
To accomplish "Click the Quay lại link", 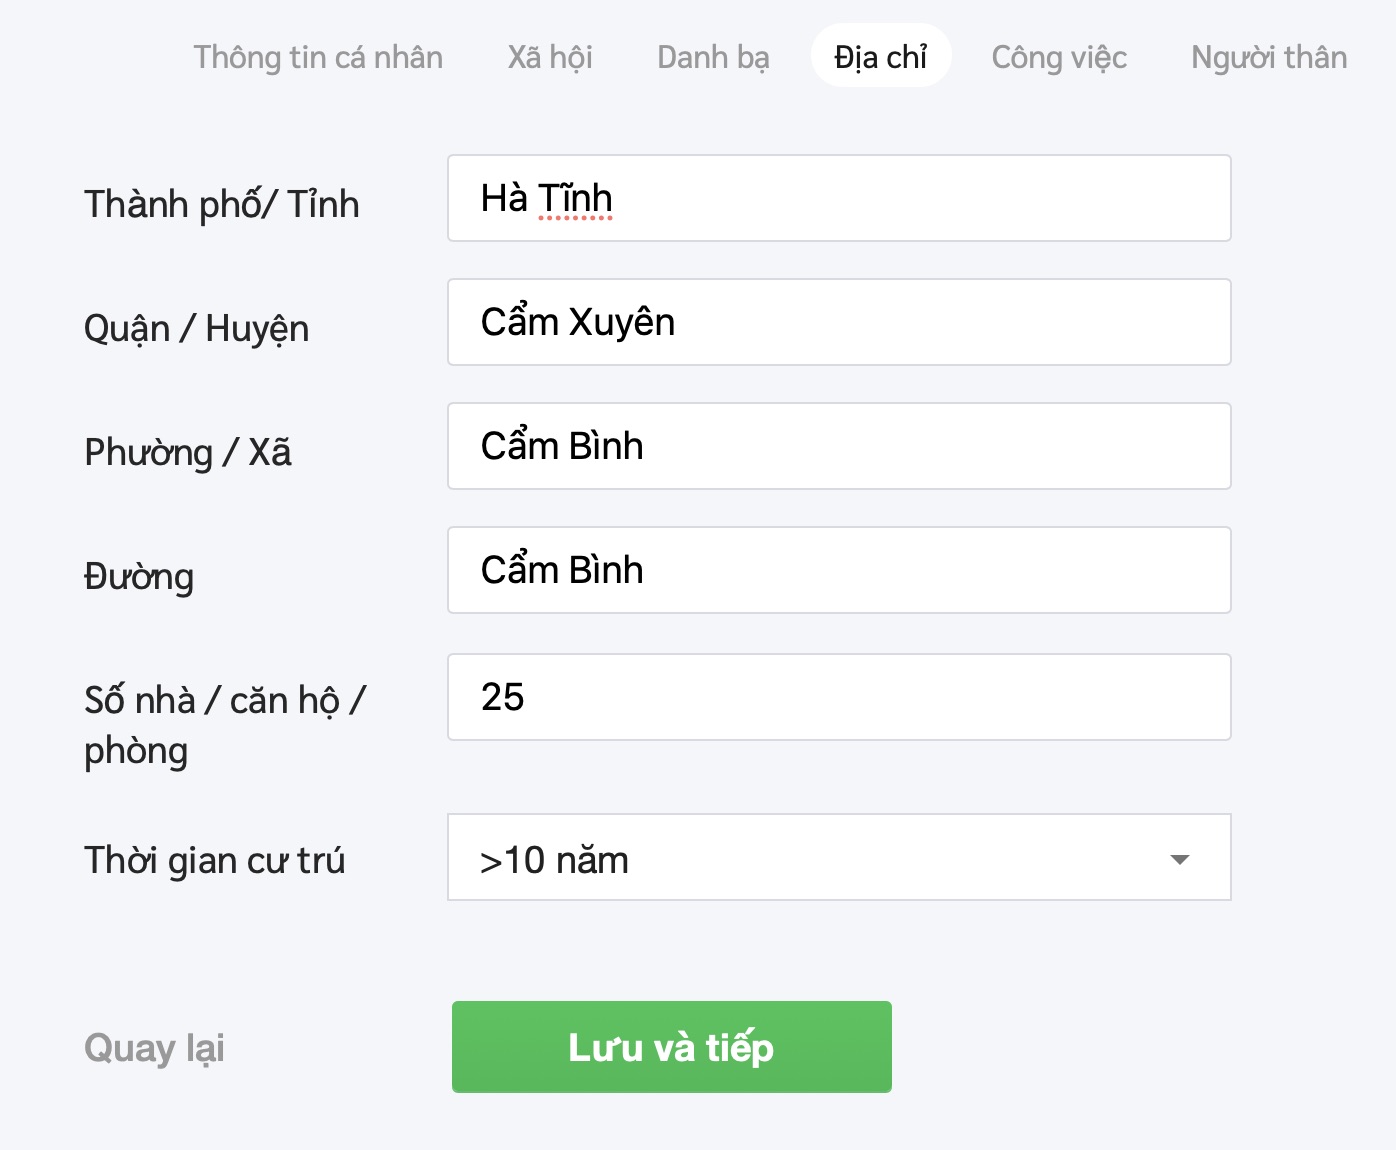I will coord(154,1048).
